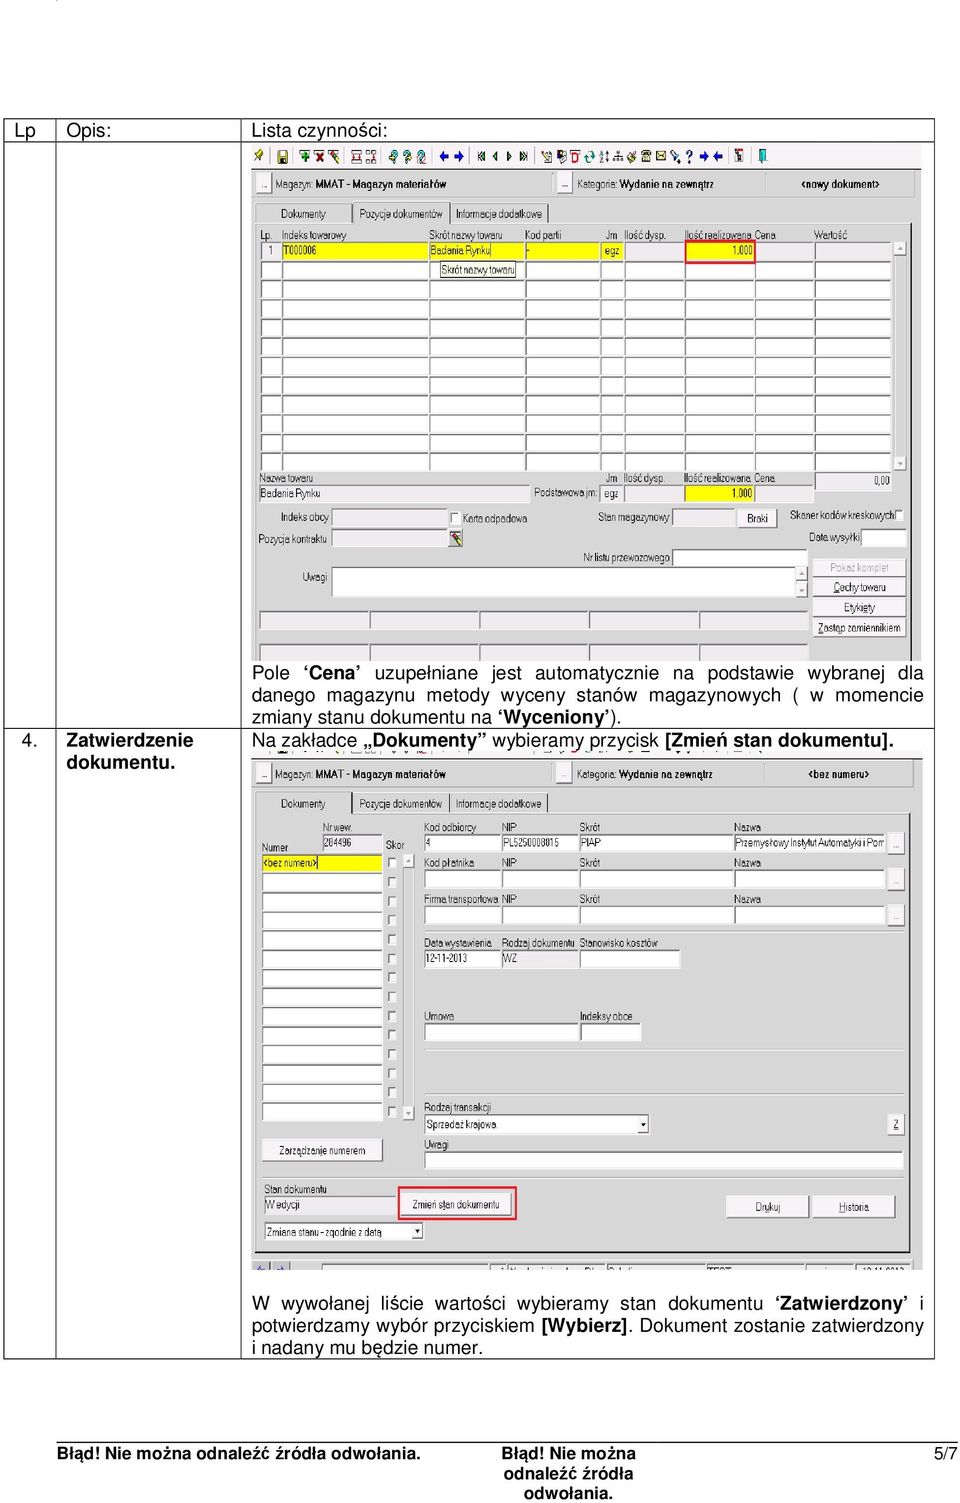Open lookup button next to the Kod odbiorcy Nazwa field
Screen dimensions: 960x1503
click(x=896, y=844)
